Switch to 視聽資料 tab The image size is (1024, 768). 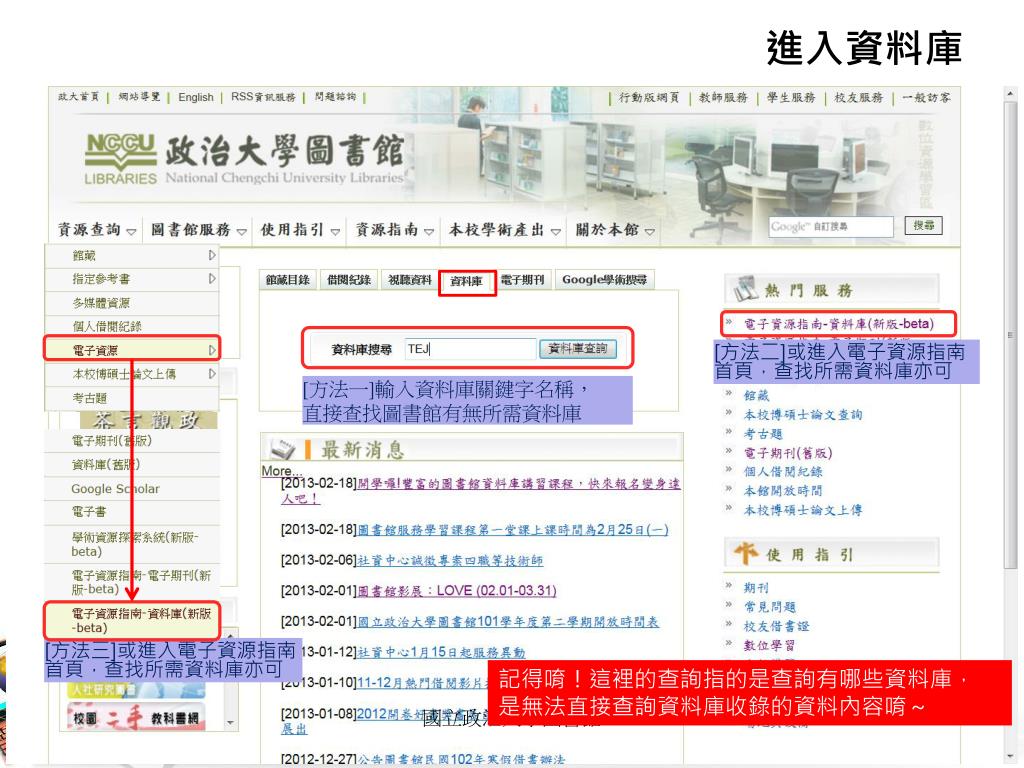click(x=409, y=280)
